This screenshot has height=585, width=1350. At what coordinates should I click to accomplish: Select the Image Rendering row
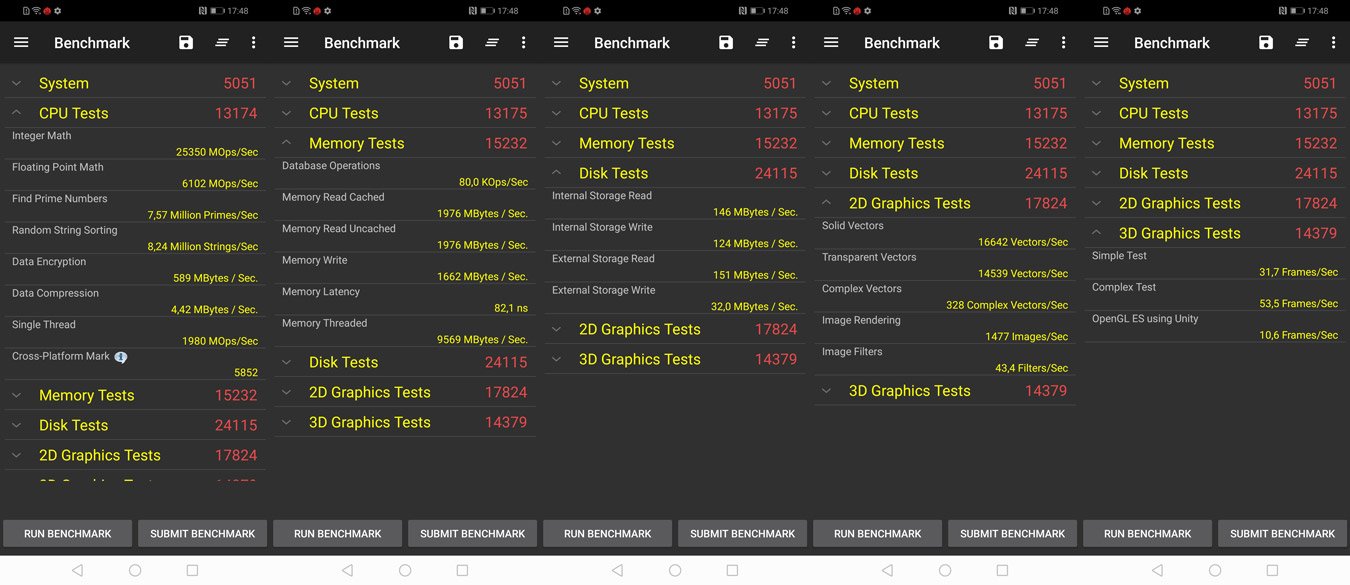pyautogui.click(x=945, y=329)
